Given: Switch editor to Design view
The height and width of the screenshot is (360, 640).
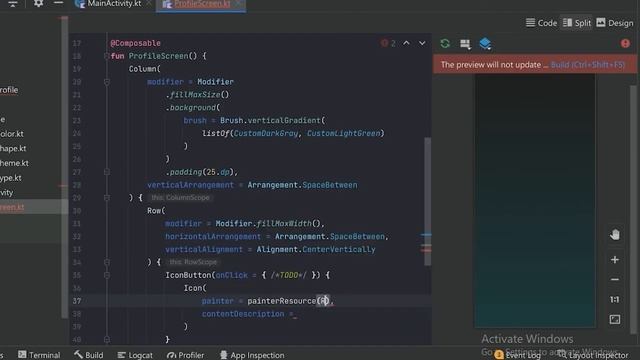Looking at the screenshot, I should click(x=615, y=23).
